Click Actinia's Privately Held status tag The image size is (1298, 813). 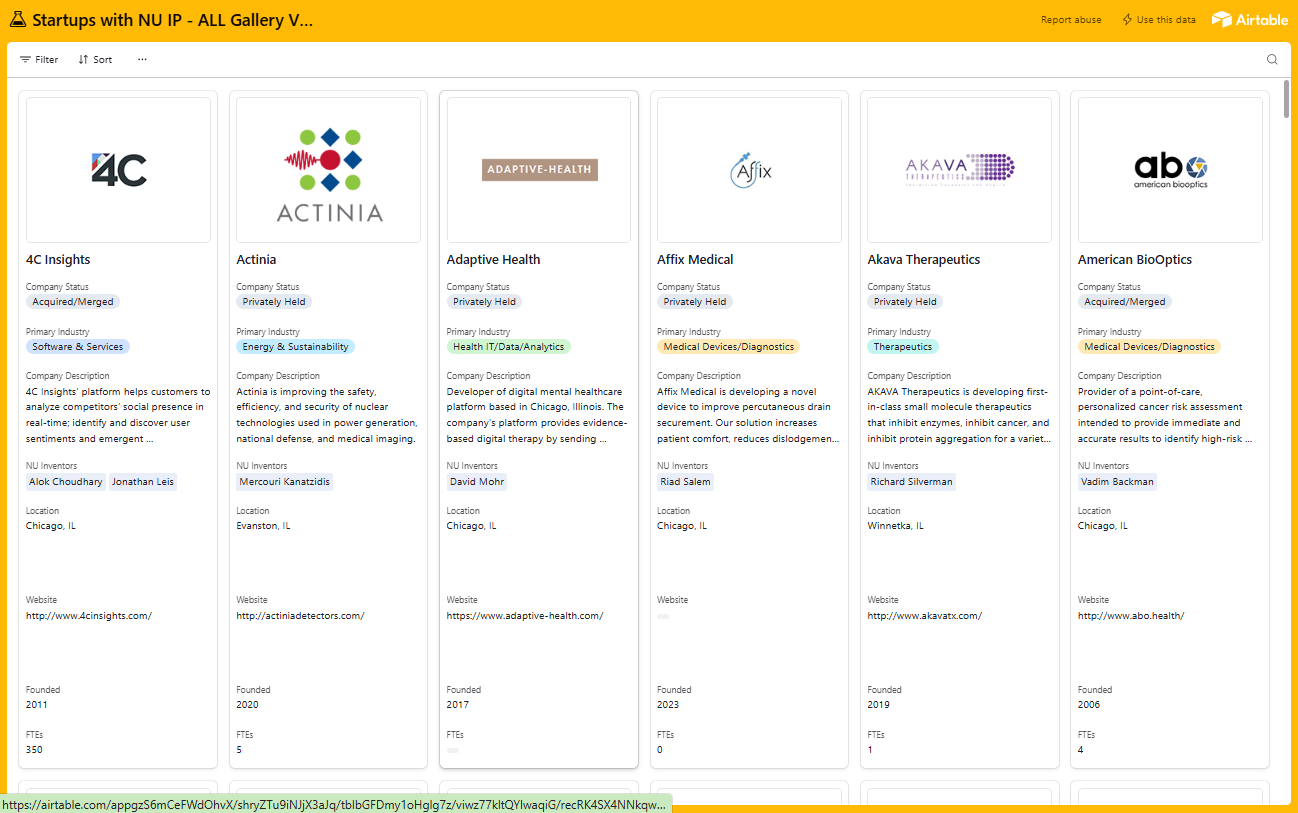[274, 302]
